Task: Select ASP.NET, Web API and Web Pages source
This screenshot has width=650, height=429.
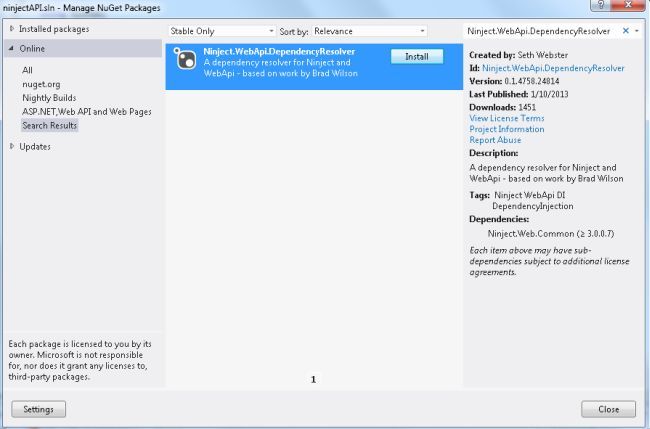Action: (87, 111)
